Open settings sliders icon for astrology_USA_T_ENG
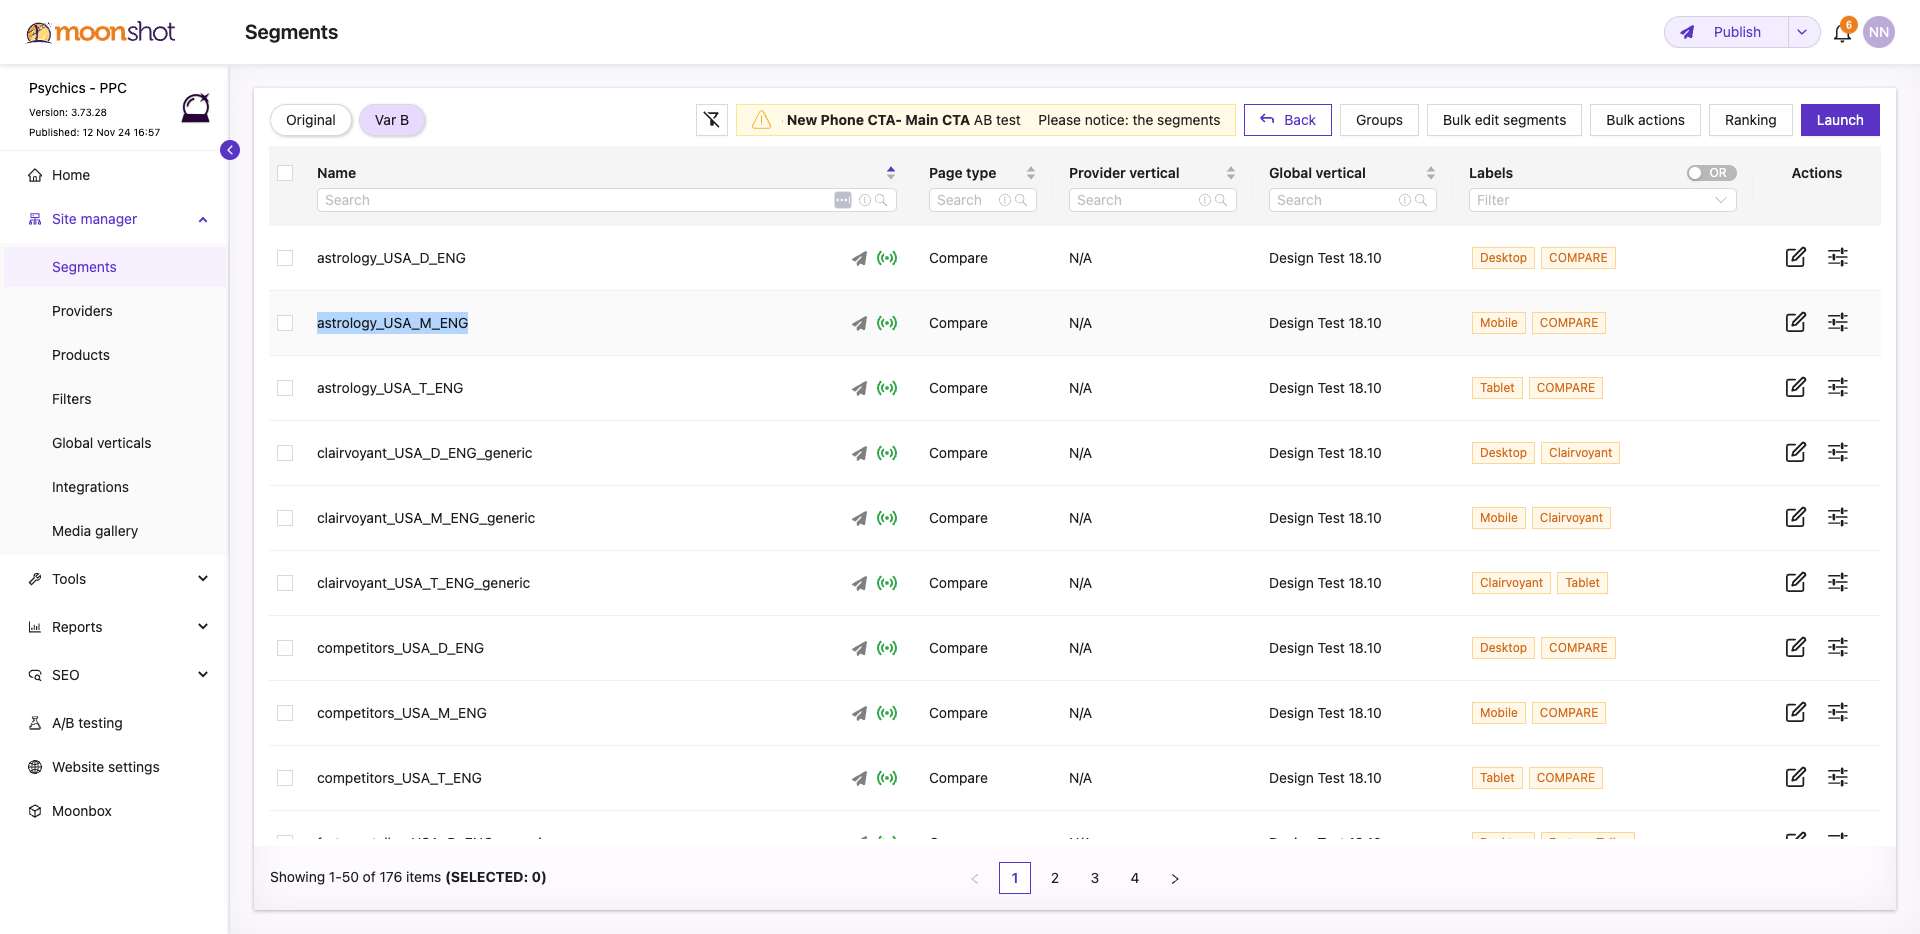 click(x=1838, y=387)
